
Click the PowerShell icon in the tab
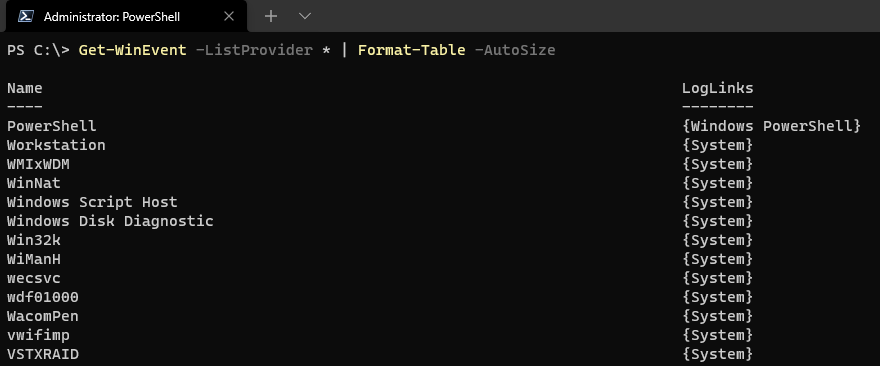point(25,16)
